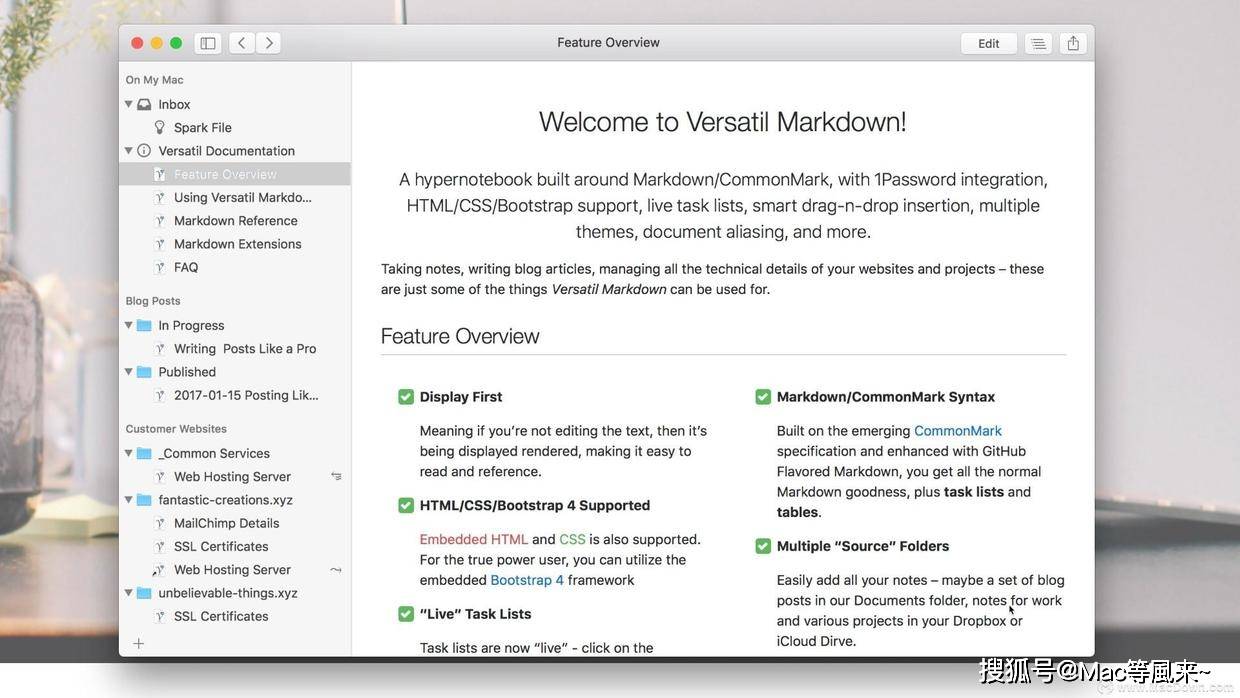The height and width of the screenshot is (698, 1240).
Task: Click the "Customer Websites" sidebar section label
Action: (176, 429)
